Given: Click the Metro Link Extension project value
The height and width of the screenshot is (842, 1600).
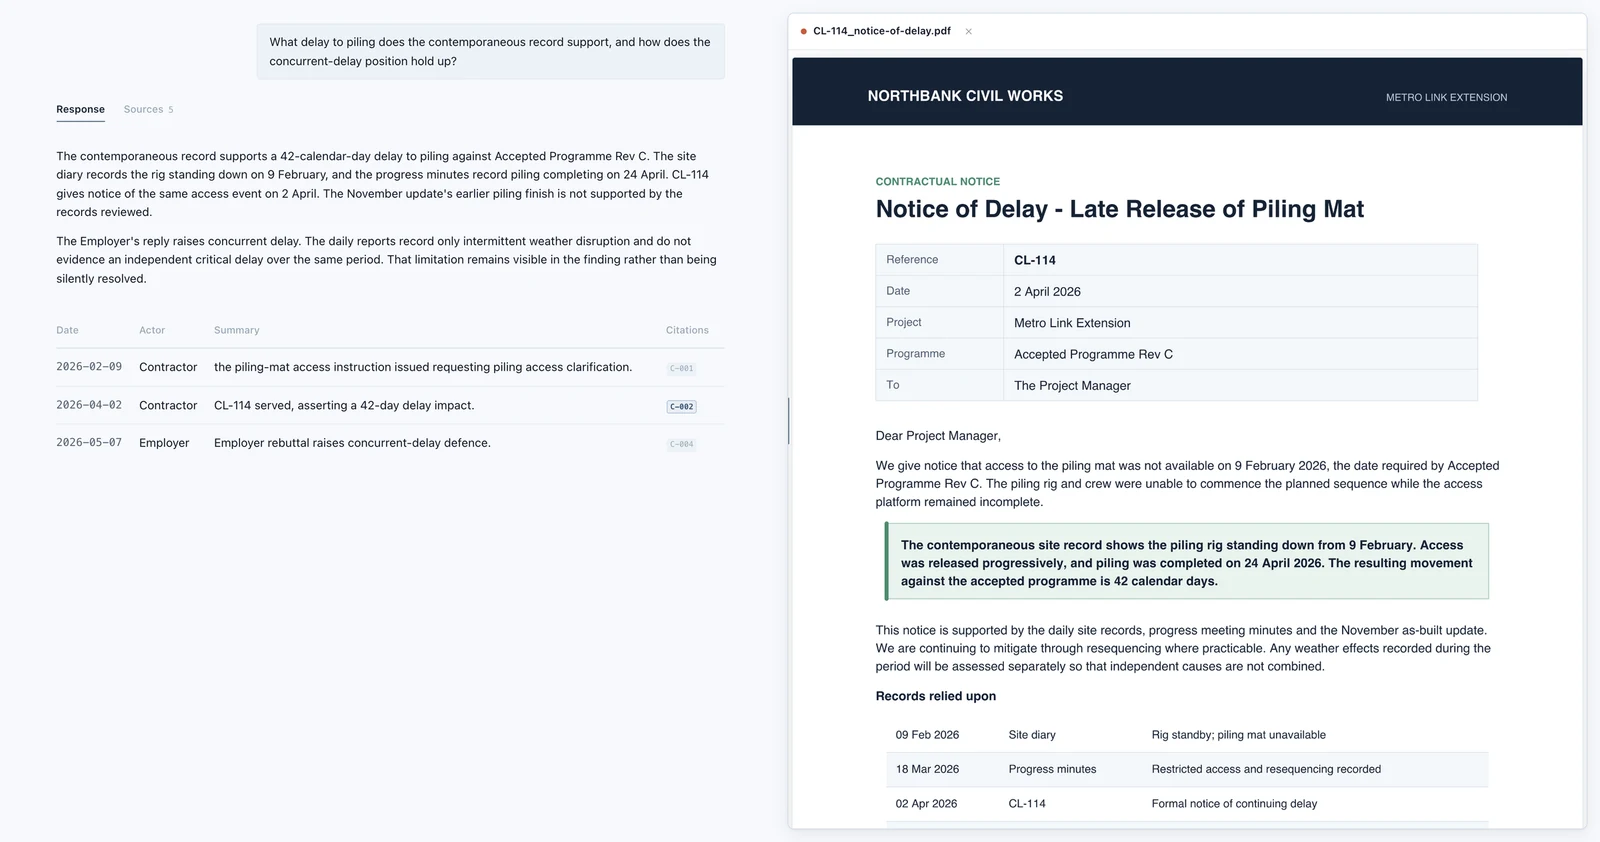Looking at the screenshot, I should [1072, 323].
